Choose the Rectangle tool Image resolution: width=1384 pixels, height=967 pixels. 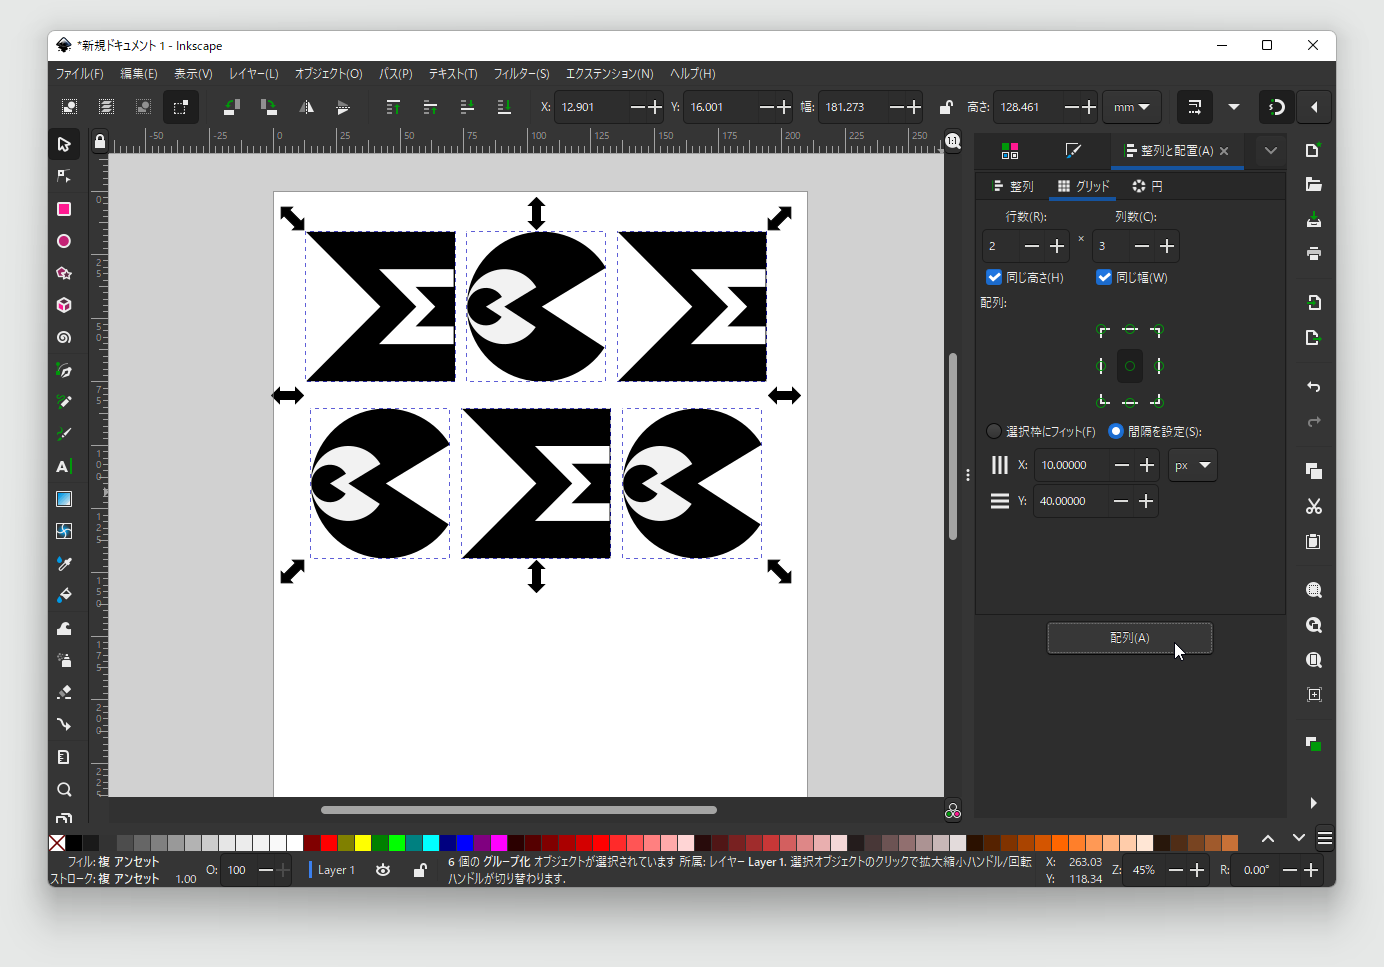[64, 209]
